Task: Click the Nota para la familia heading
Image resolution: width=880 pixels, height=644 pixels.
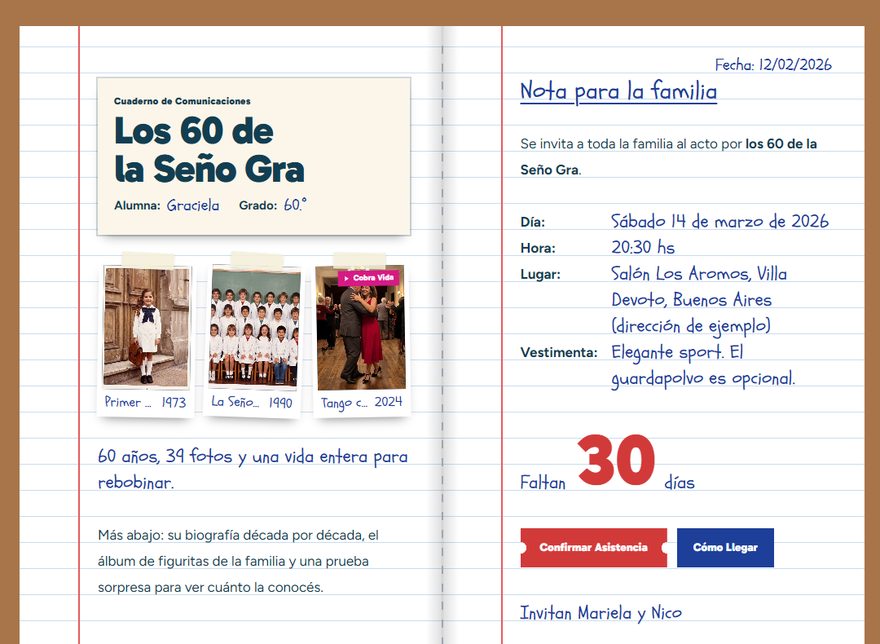Action: [x=618, y=91]
